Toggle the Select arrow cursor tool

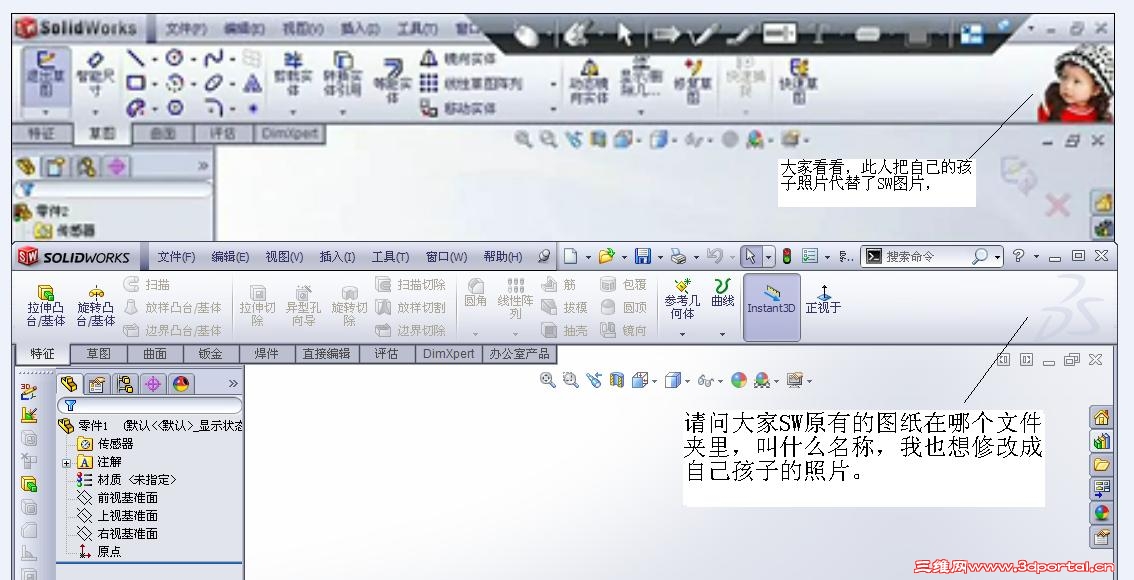[751, 256]
